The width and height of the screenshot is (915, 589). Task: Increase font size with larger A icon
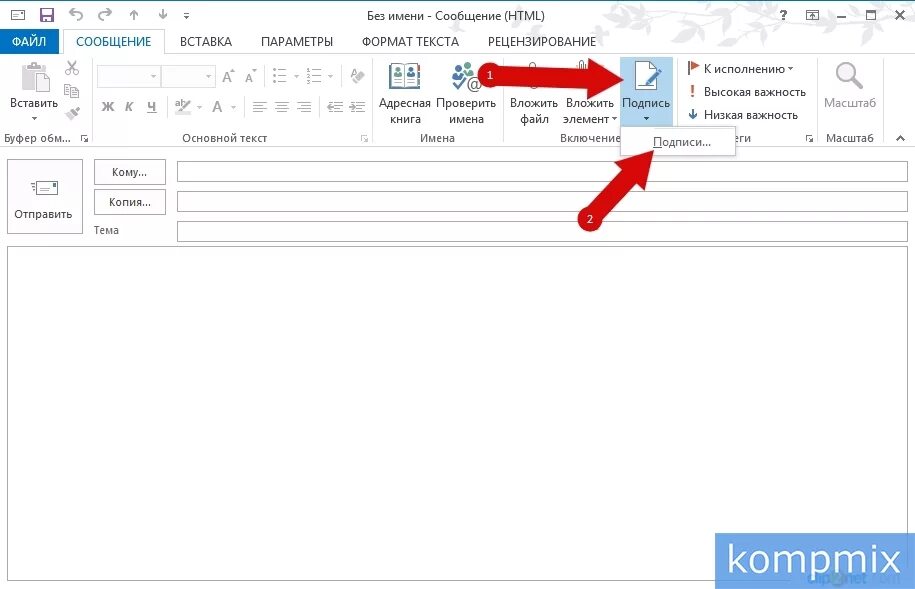228,76
